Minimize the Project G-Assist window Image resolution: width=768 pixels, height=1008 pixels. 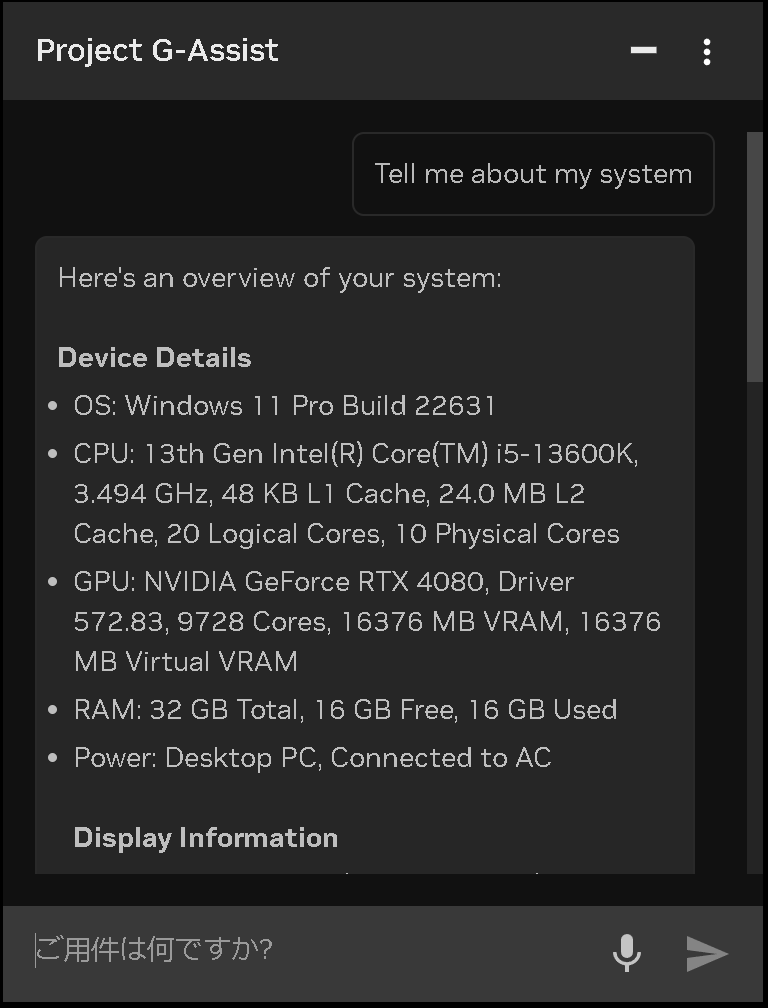643,51
